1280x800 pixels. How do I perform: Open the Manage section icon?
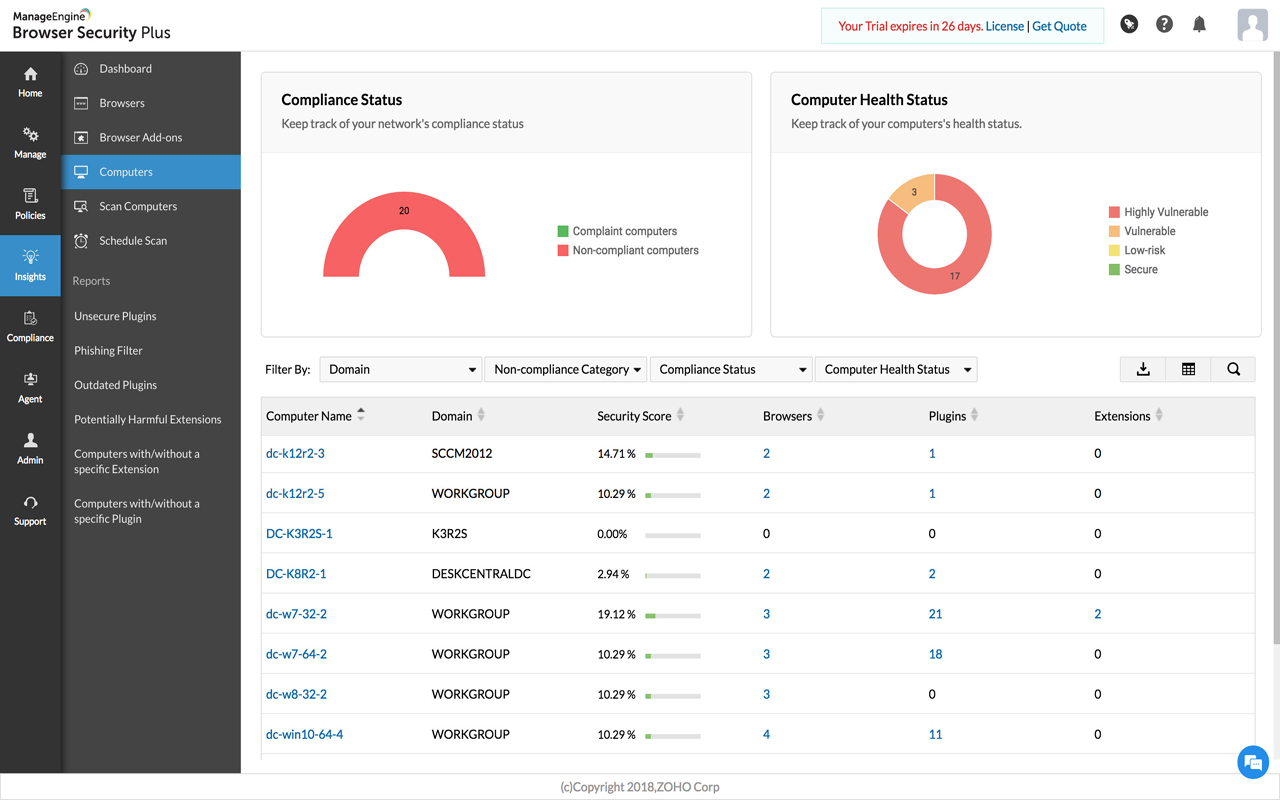30,140
